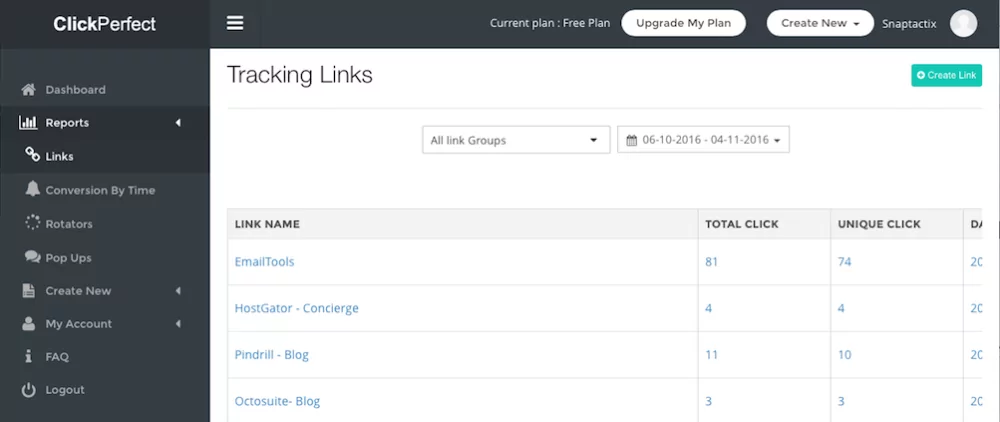Screen dimensions: 1000x422
Task: Click total click value 81 for EmailTools
Action: click(x=712, y=261)
